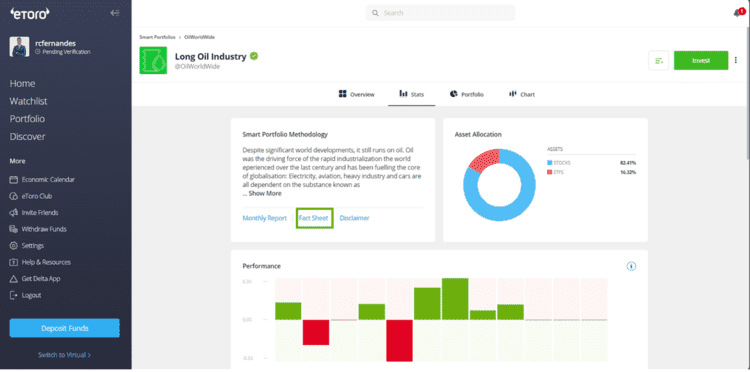This screenshot has height=372, width=750.
Task: Click the 16.32% ETFs allocation value
Action: click(x=628, y=172)
